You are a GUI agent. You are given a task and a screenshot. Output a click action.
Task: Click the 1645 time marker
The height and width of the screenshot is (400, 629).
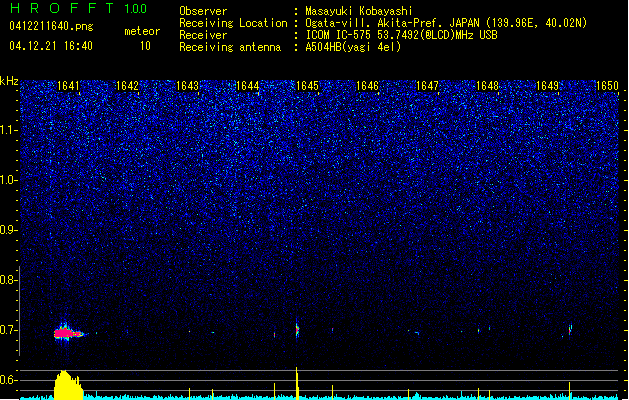tap(307, 86)
